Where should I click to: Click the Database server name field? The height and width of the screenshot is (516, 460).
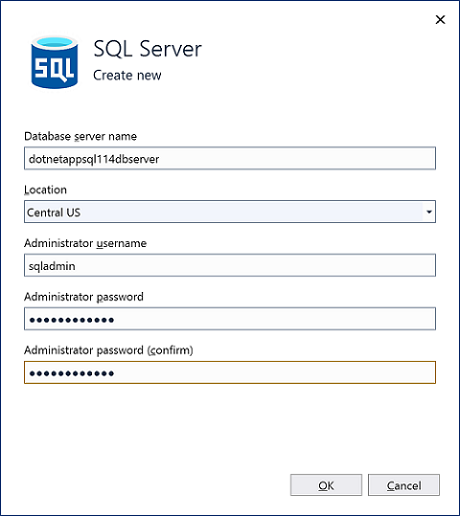click(230, 158)
